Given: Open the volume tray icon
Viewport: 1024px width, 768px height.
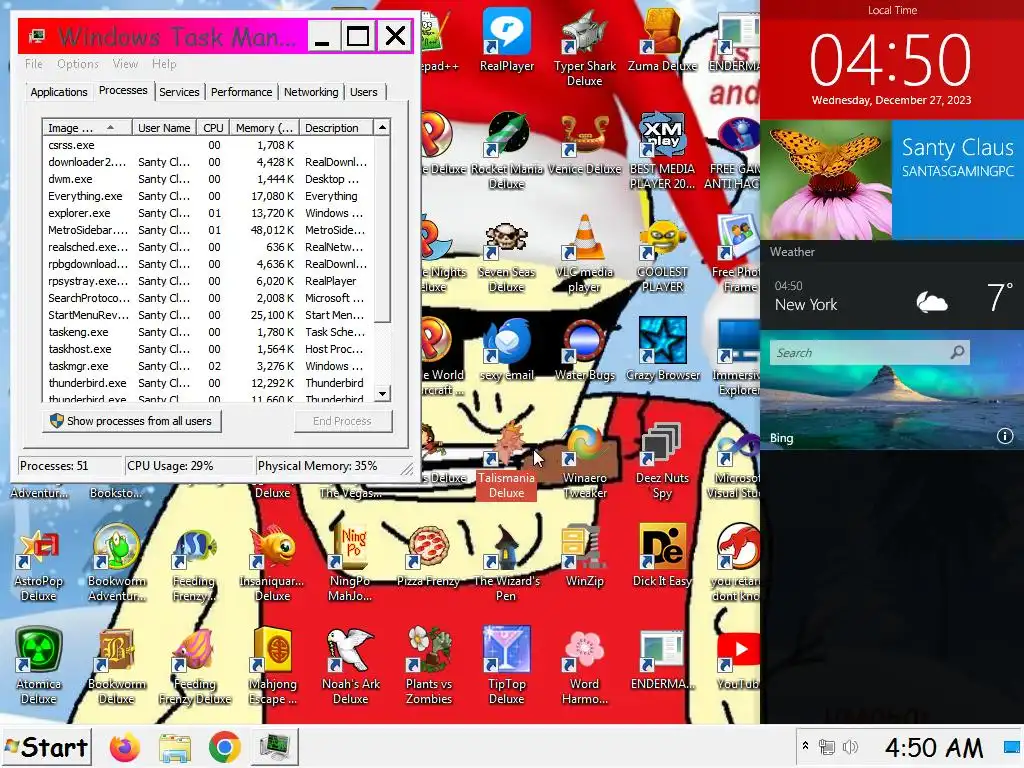Looking at the screenshot, I should 850,746.
